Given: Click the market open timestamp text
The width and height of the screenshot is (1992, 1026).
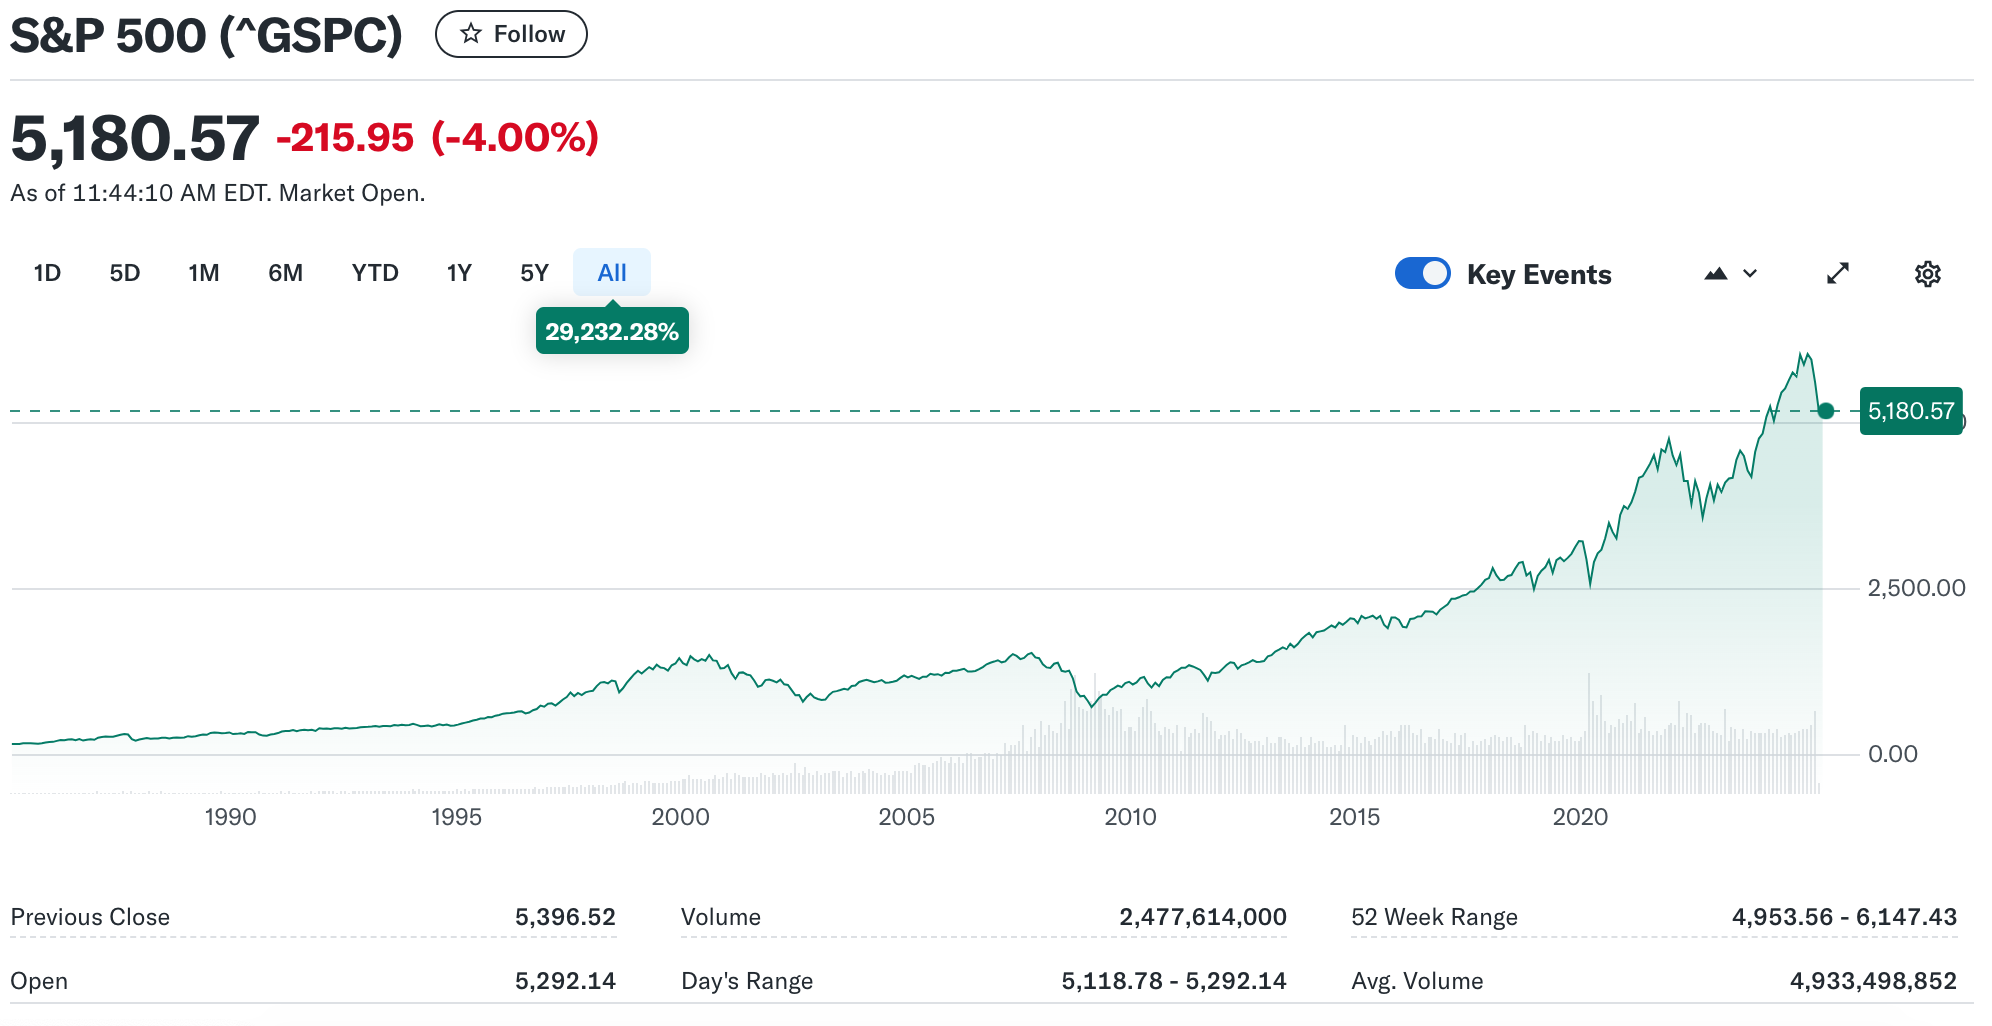Looking at the screenshot, I should point(218,193).
